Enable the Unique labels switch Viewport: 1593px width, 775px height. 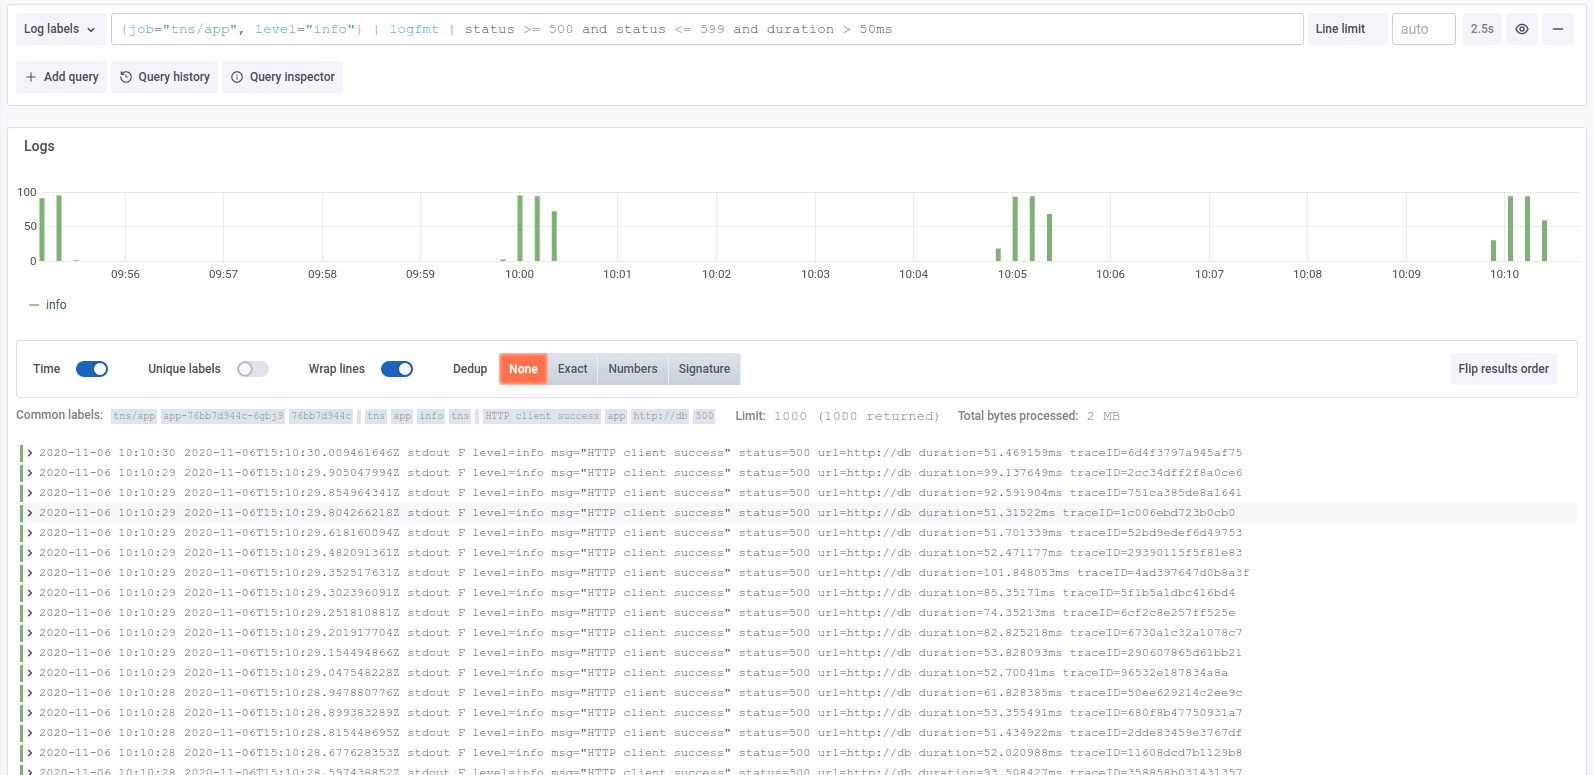click(x=253, y=369)
